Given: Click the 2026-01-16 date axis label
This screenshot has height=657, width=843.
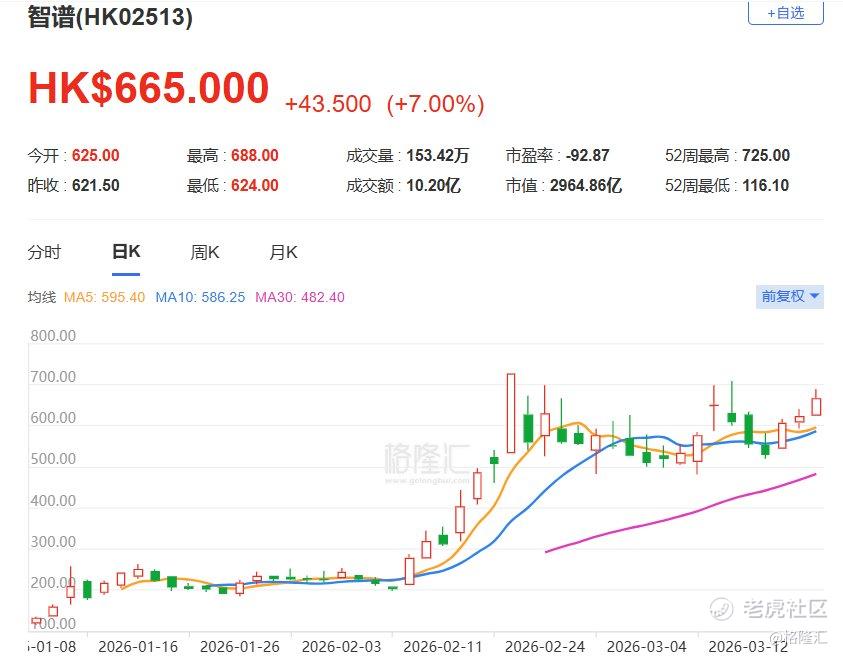Looking at the screenshot, I should pos(138,646).
